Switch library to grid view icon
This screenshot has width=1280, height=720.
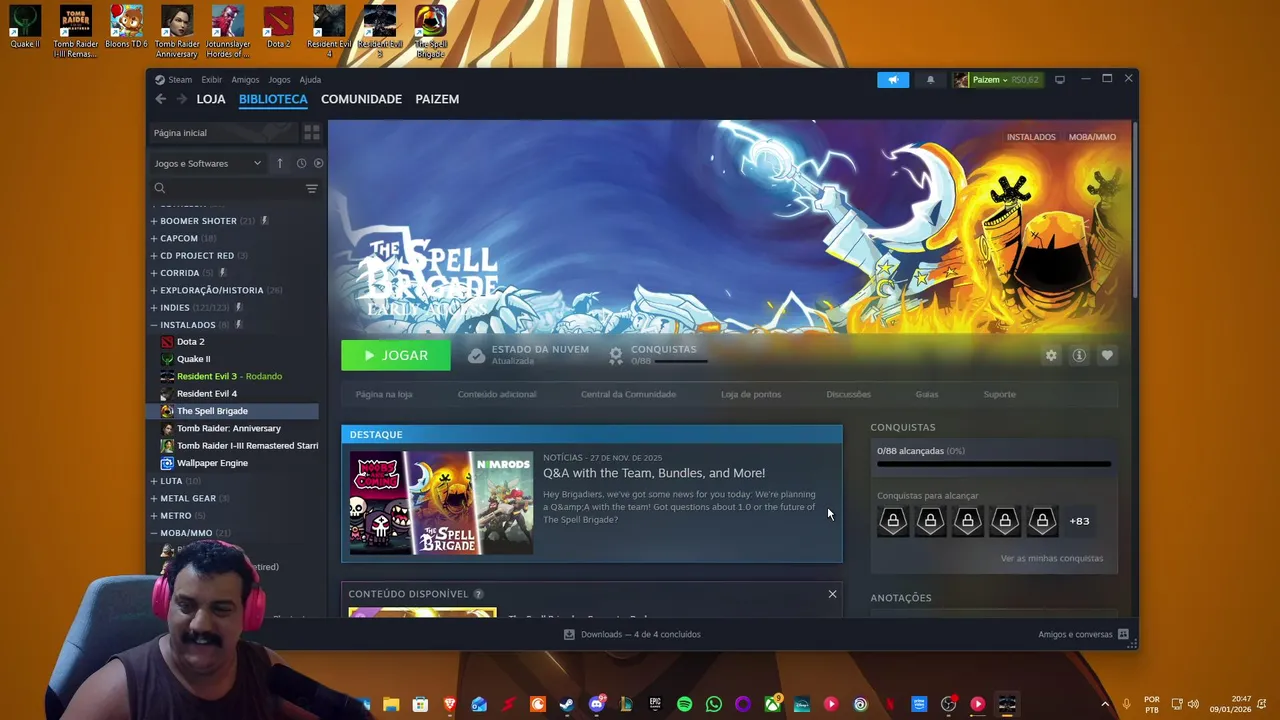pyautogui.click(x=312, y=132)
